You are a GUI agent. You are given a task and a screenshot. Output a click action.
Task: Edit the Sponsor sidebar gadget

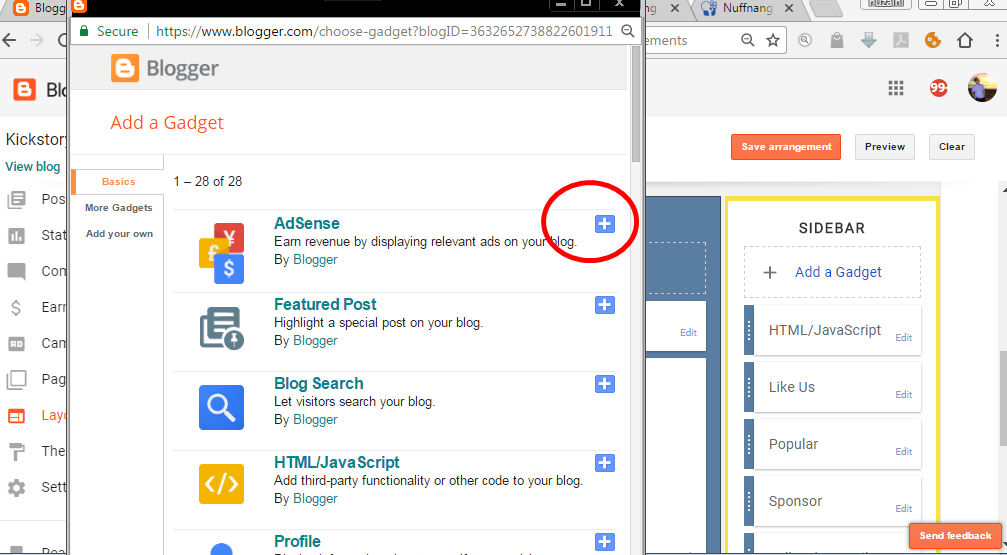[903, 508]
